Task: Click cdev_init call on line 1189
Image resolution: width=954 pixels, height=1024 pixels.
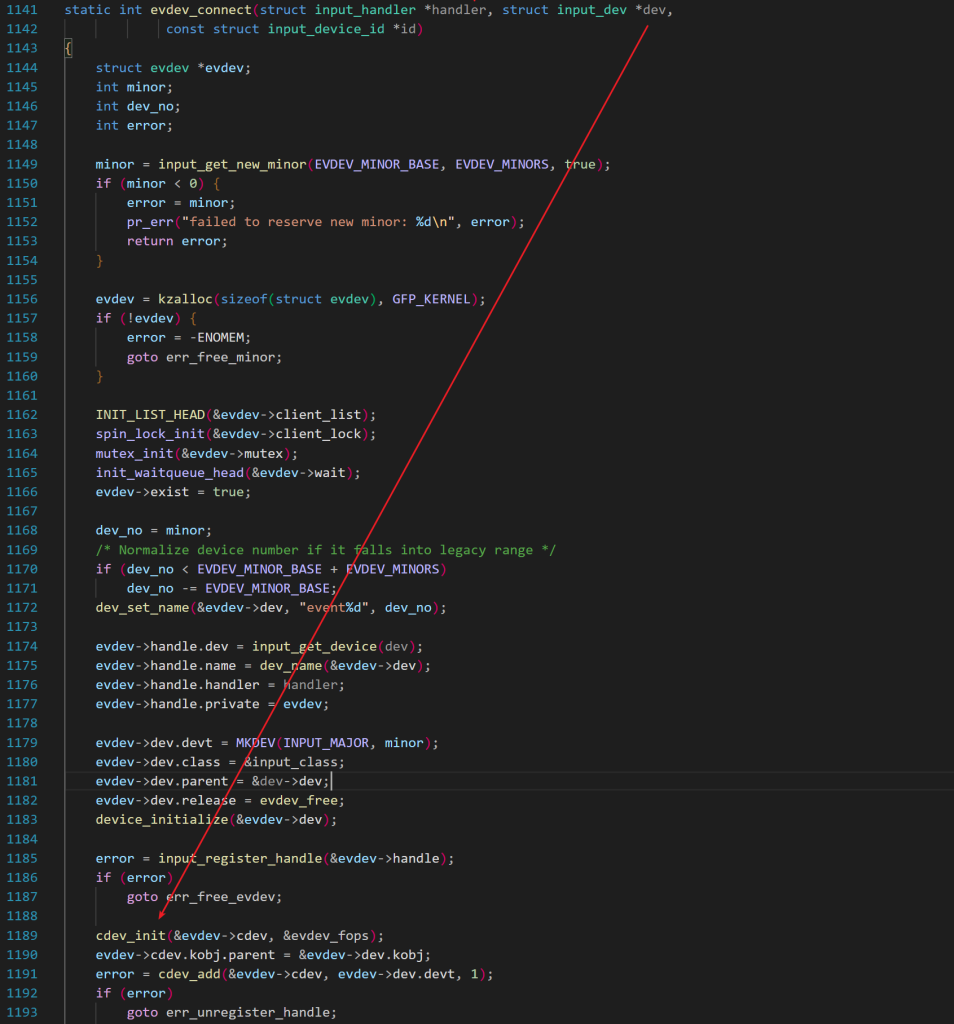Action: point(131,936)
